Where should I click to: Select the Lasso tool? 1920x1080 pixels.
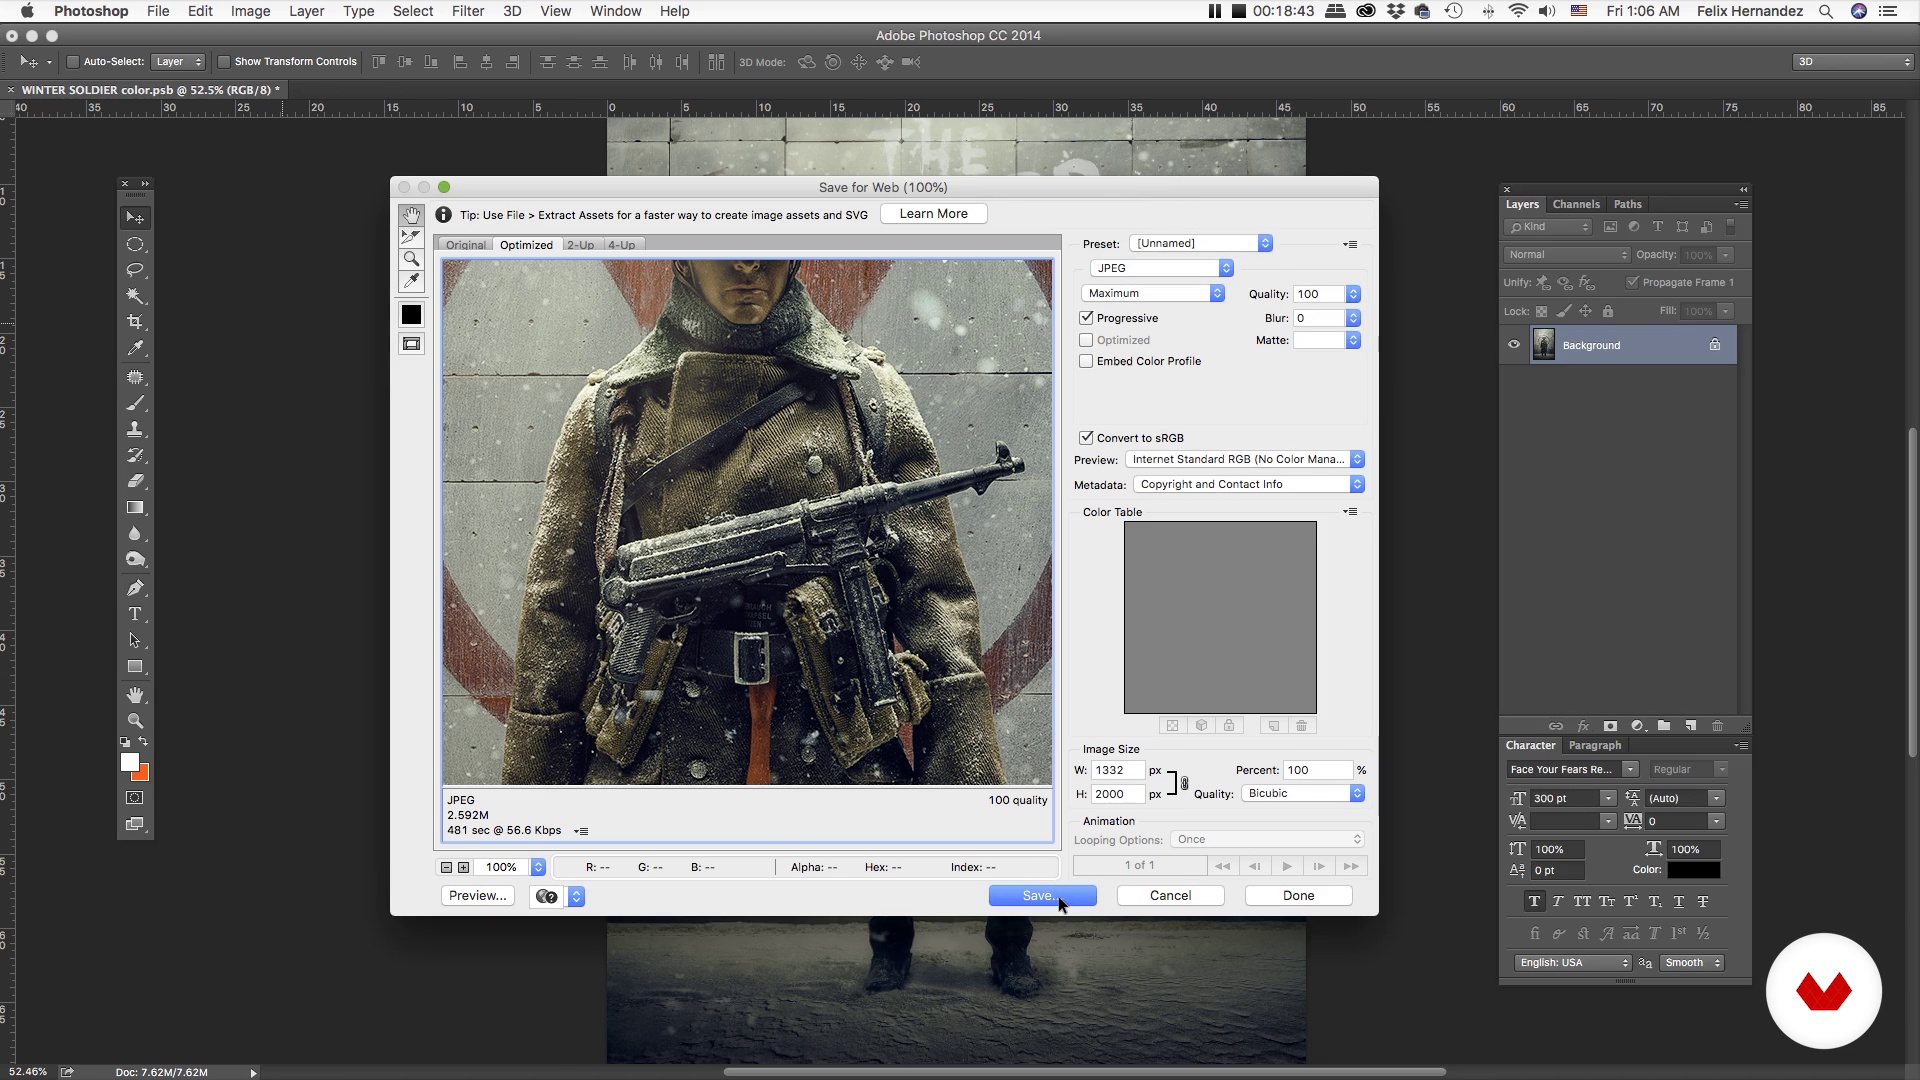(x=135, y=271)
